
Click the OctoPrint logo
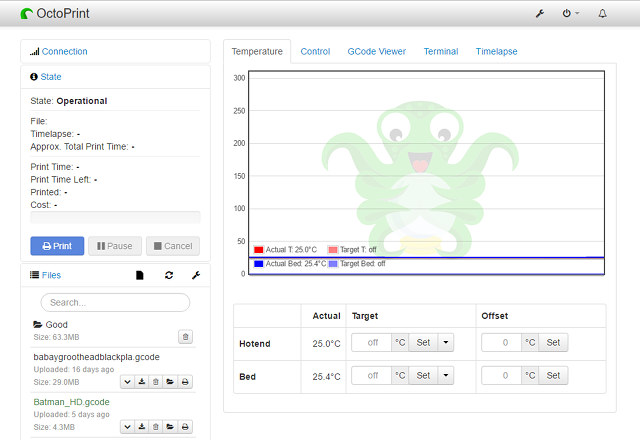pyautogui.click(x=55, y=13)
